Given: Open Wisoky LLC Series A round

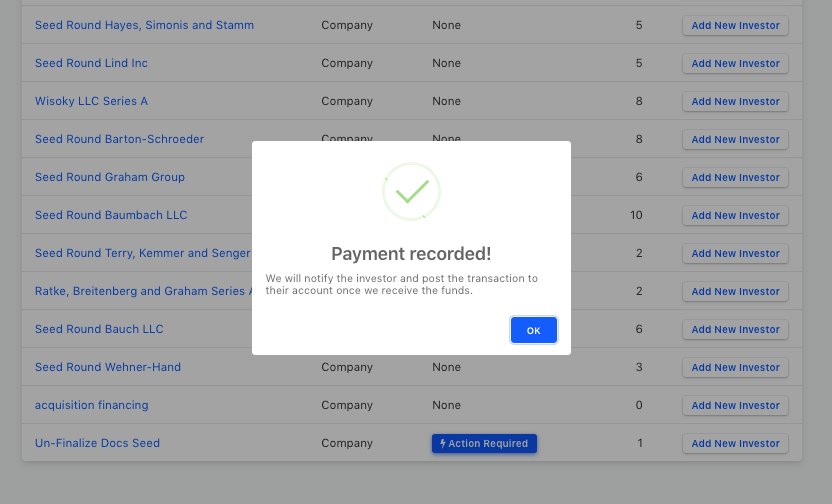Looking at the screenshot, I should pos(91,101).
